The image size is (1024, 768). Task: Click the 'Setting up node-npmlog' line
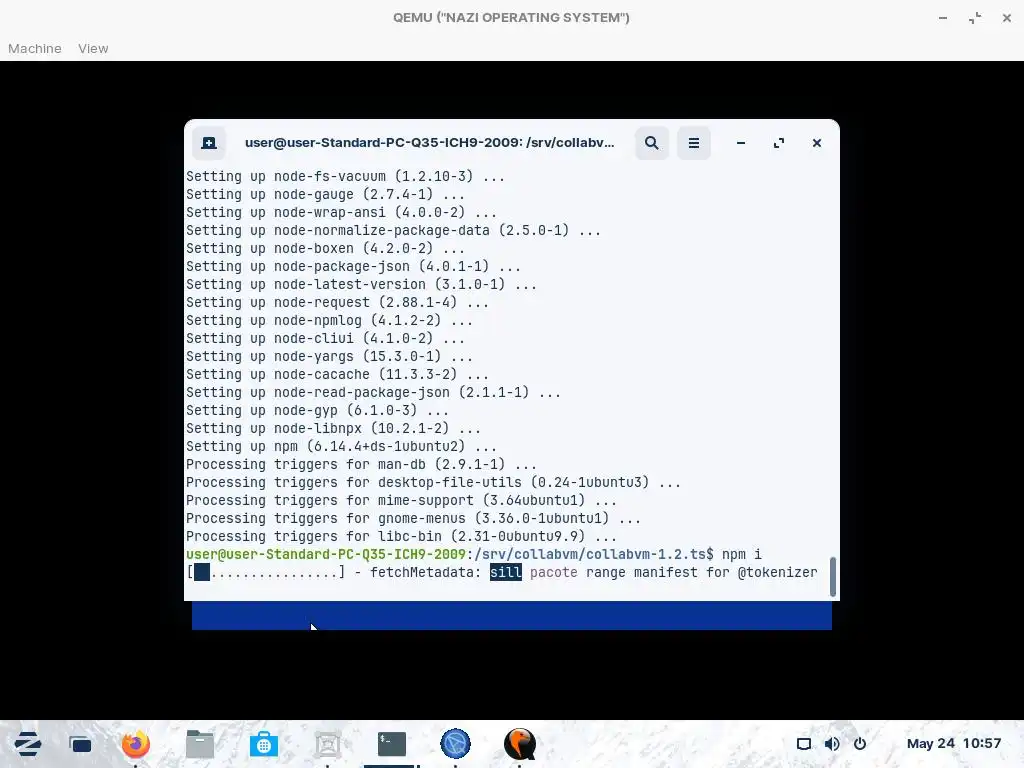pos(329,321)
